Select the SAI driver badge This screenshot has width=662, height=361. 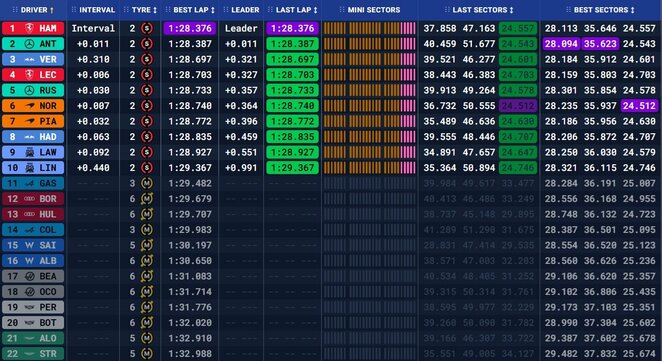[33, 245]
